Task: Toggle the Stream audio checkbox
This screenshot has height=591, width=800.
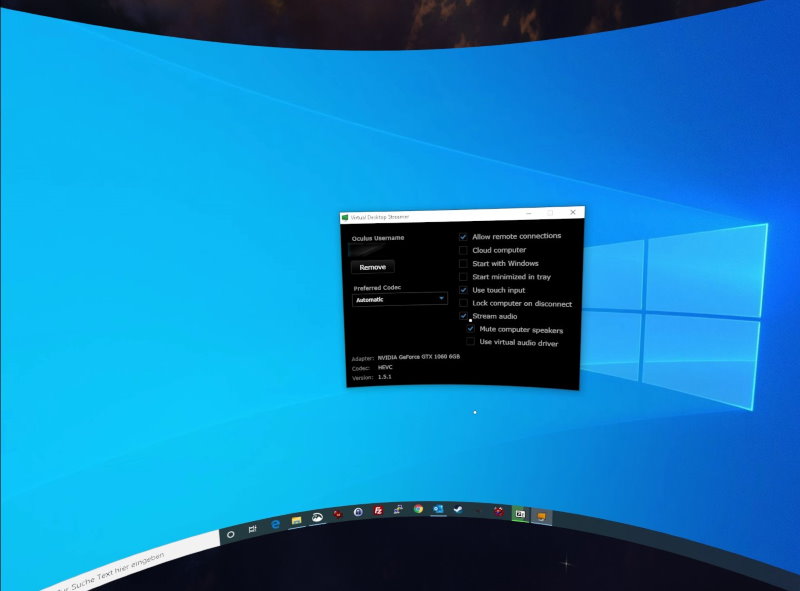Action: coord(463,316)
